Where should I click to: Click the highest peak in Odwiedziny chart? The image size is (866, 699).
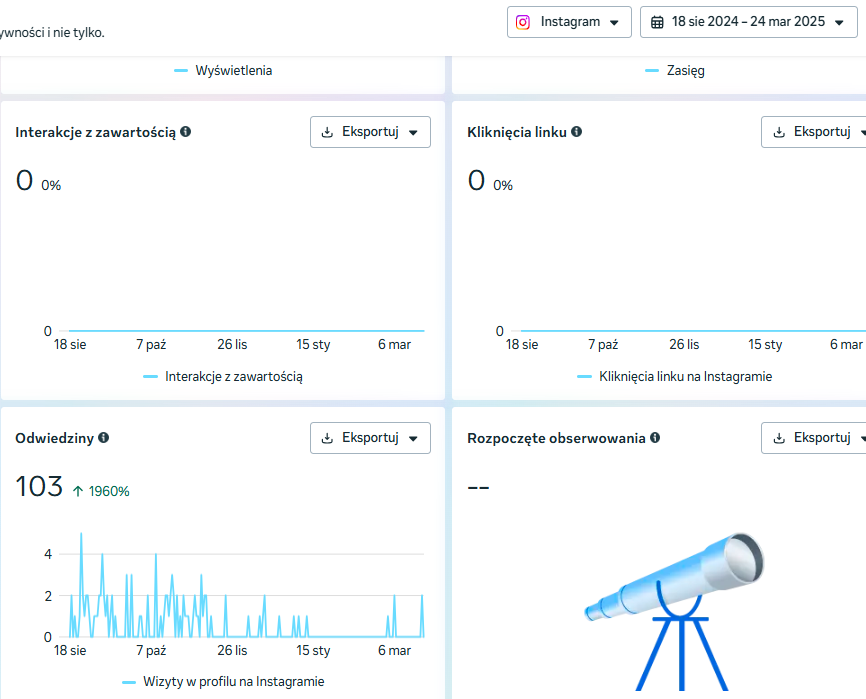tap(81, 534)
